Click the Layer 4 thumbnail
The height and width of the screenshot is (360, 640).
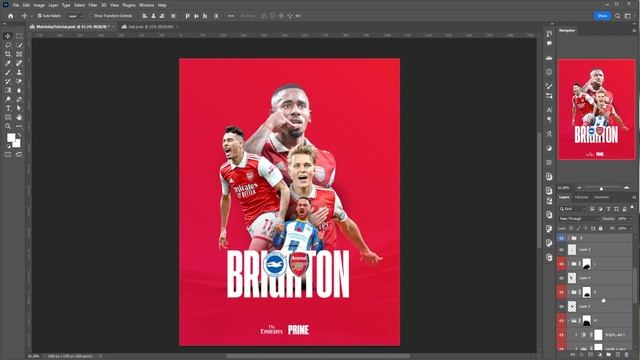tap(572, 278)
